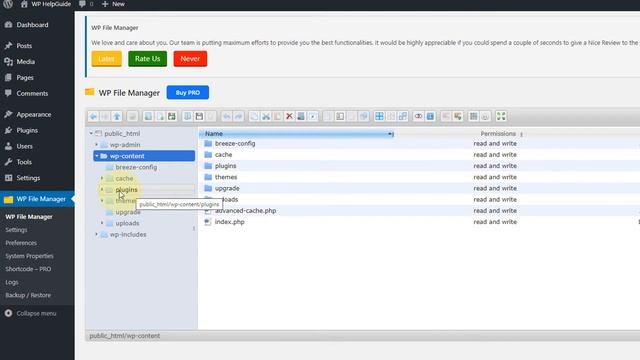Viewport: 640px width, 360px height.
Task: Click the New folder toolbar icon
Action: click(148, 116)
